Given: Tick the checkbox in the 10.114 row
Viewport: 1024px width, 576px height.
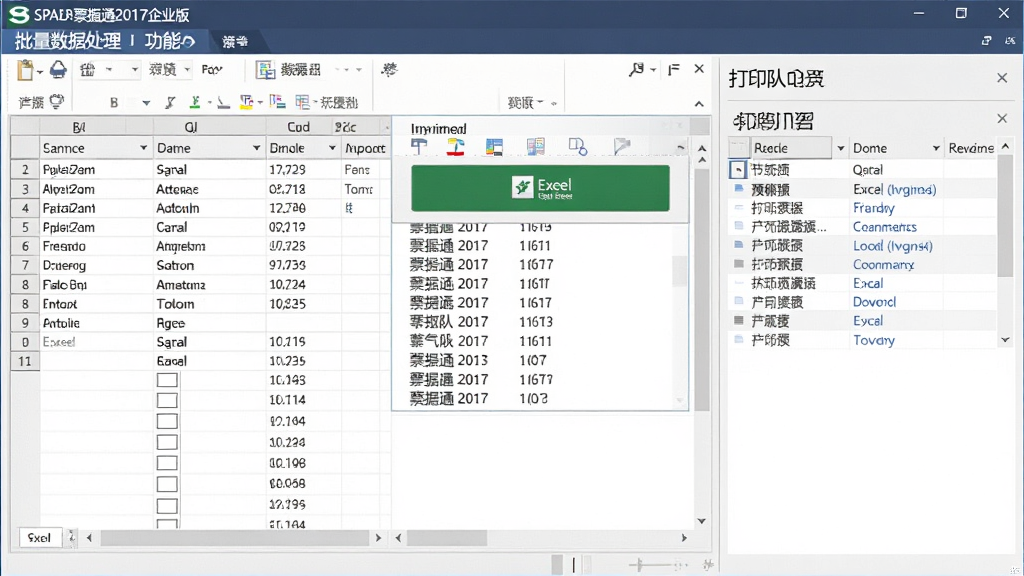Looking at the screenshot, I should pyautogui.click(x=167, y=400).
